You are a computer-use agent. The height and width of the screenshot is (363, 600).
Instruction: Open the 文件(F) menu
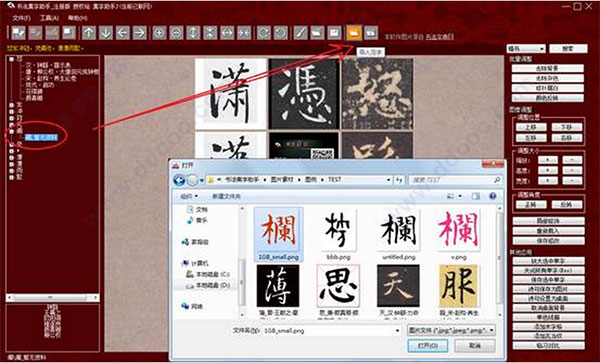click(21, 18)
